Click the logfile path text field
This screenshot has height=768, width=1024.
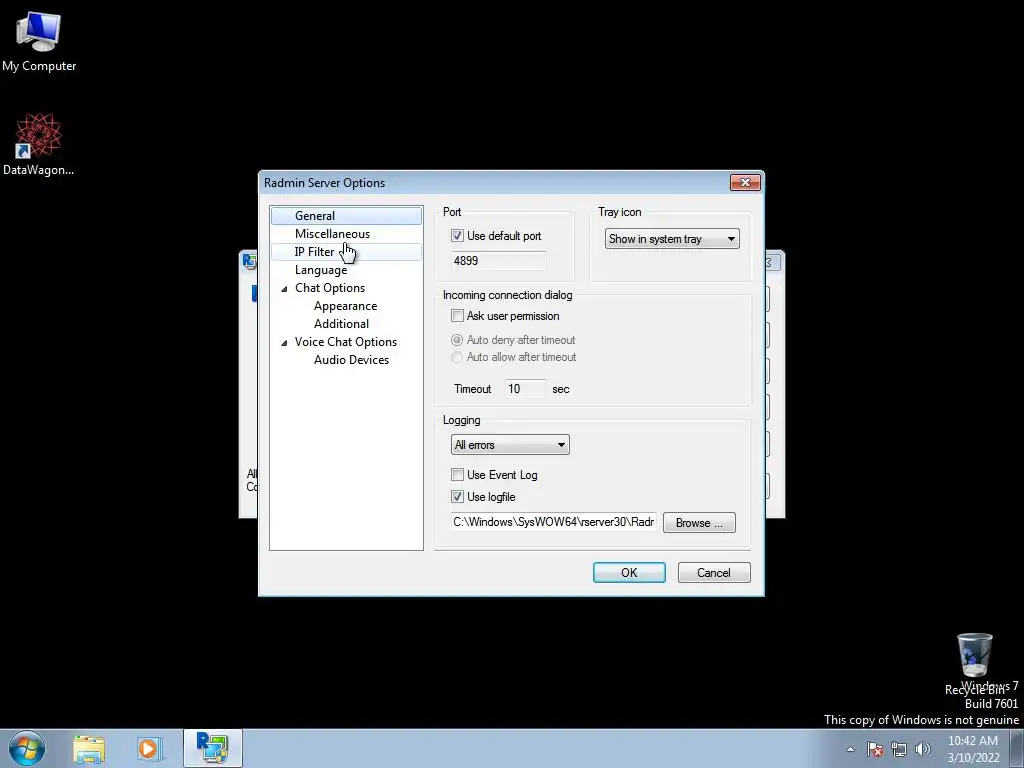(x=554, y=522)
